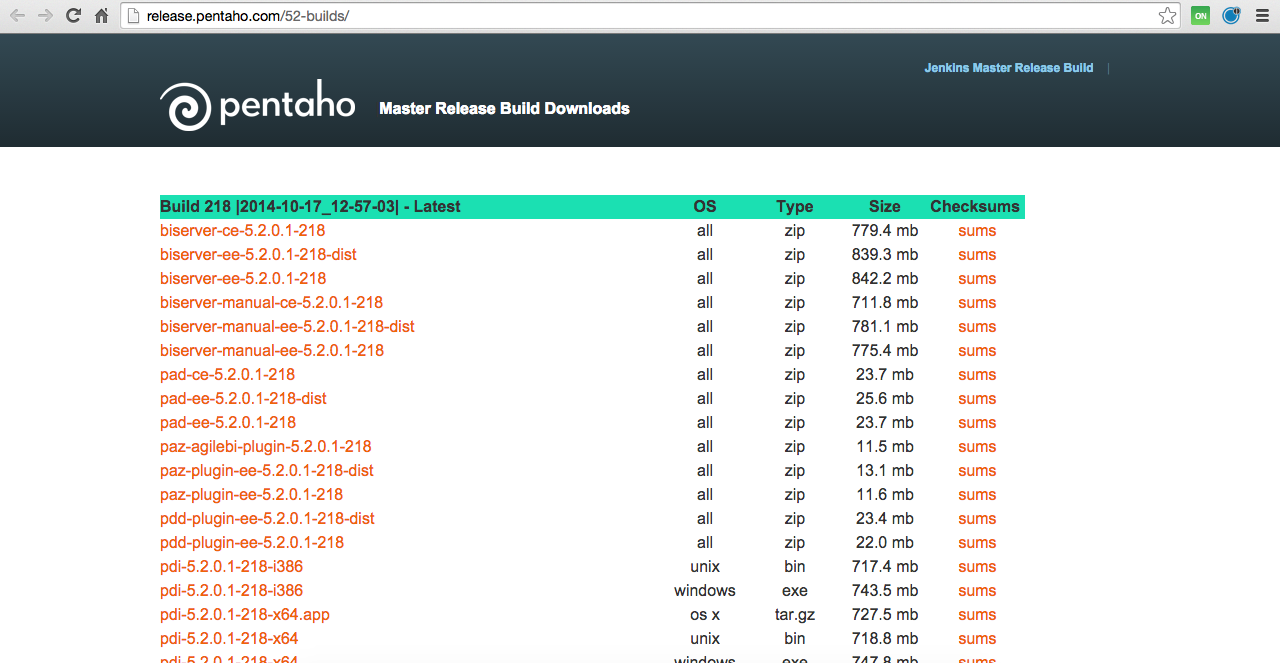Download the unix pdi-5.2.0.1-218-x64 bin
This screenshot has width=1280, height=663.
[x=229, y=639]
